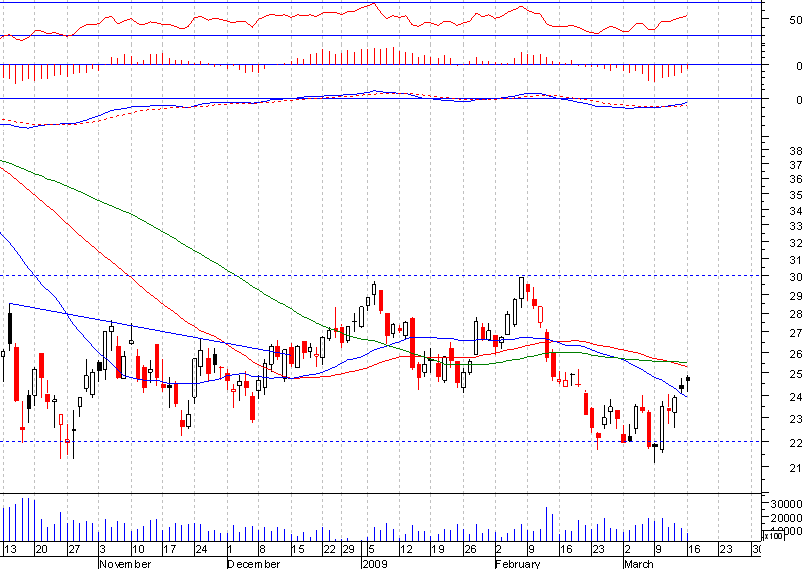
Task: Click date label 24 on time axis
Action: click(x=201, y=549)
